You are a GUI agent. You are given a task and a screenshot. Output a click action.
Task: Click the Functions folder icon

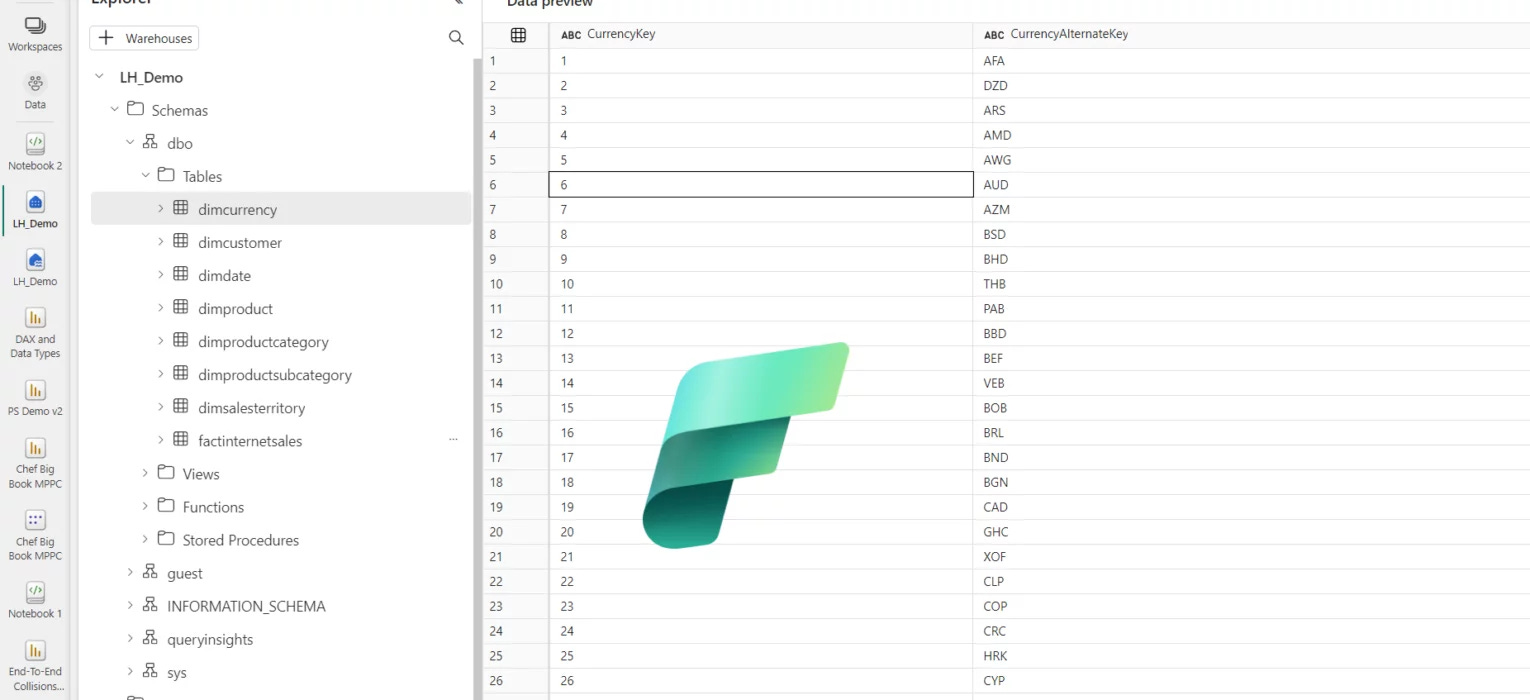point(166,506)
